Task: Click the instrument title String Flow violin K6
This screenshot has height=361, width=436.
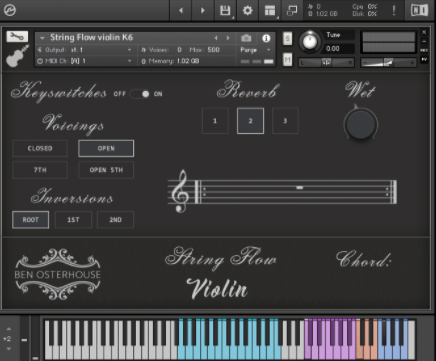Action: (91, 38)
